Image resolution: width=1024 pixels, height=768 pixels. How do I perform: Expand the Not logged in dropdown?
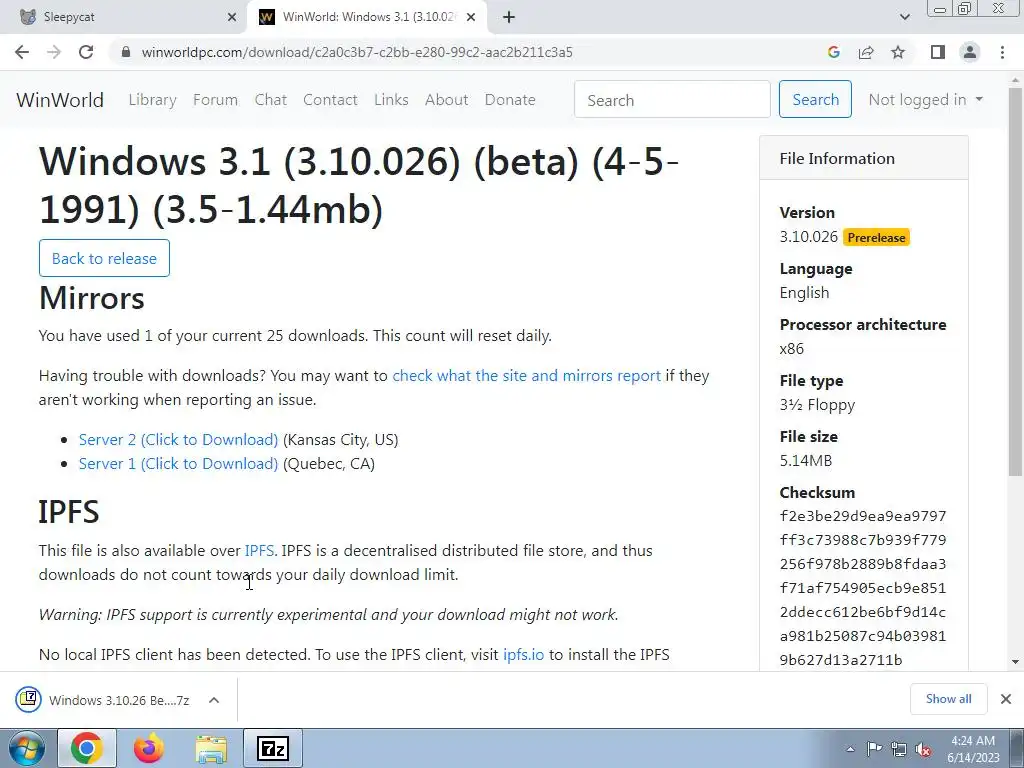pos(925,100)
